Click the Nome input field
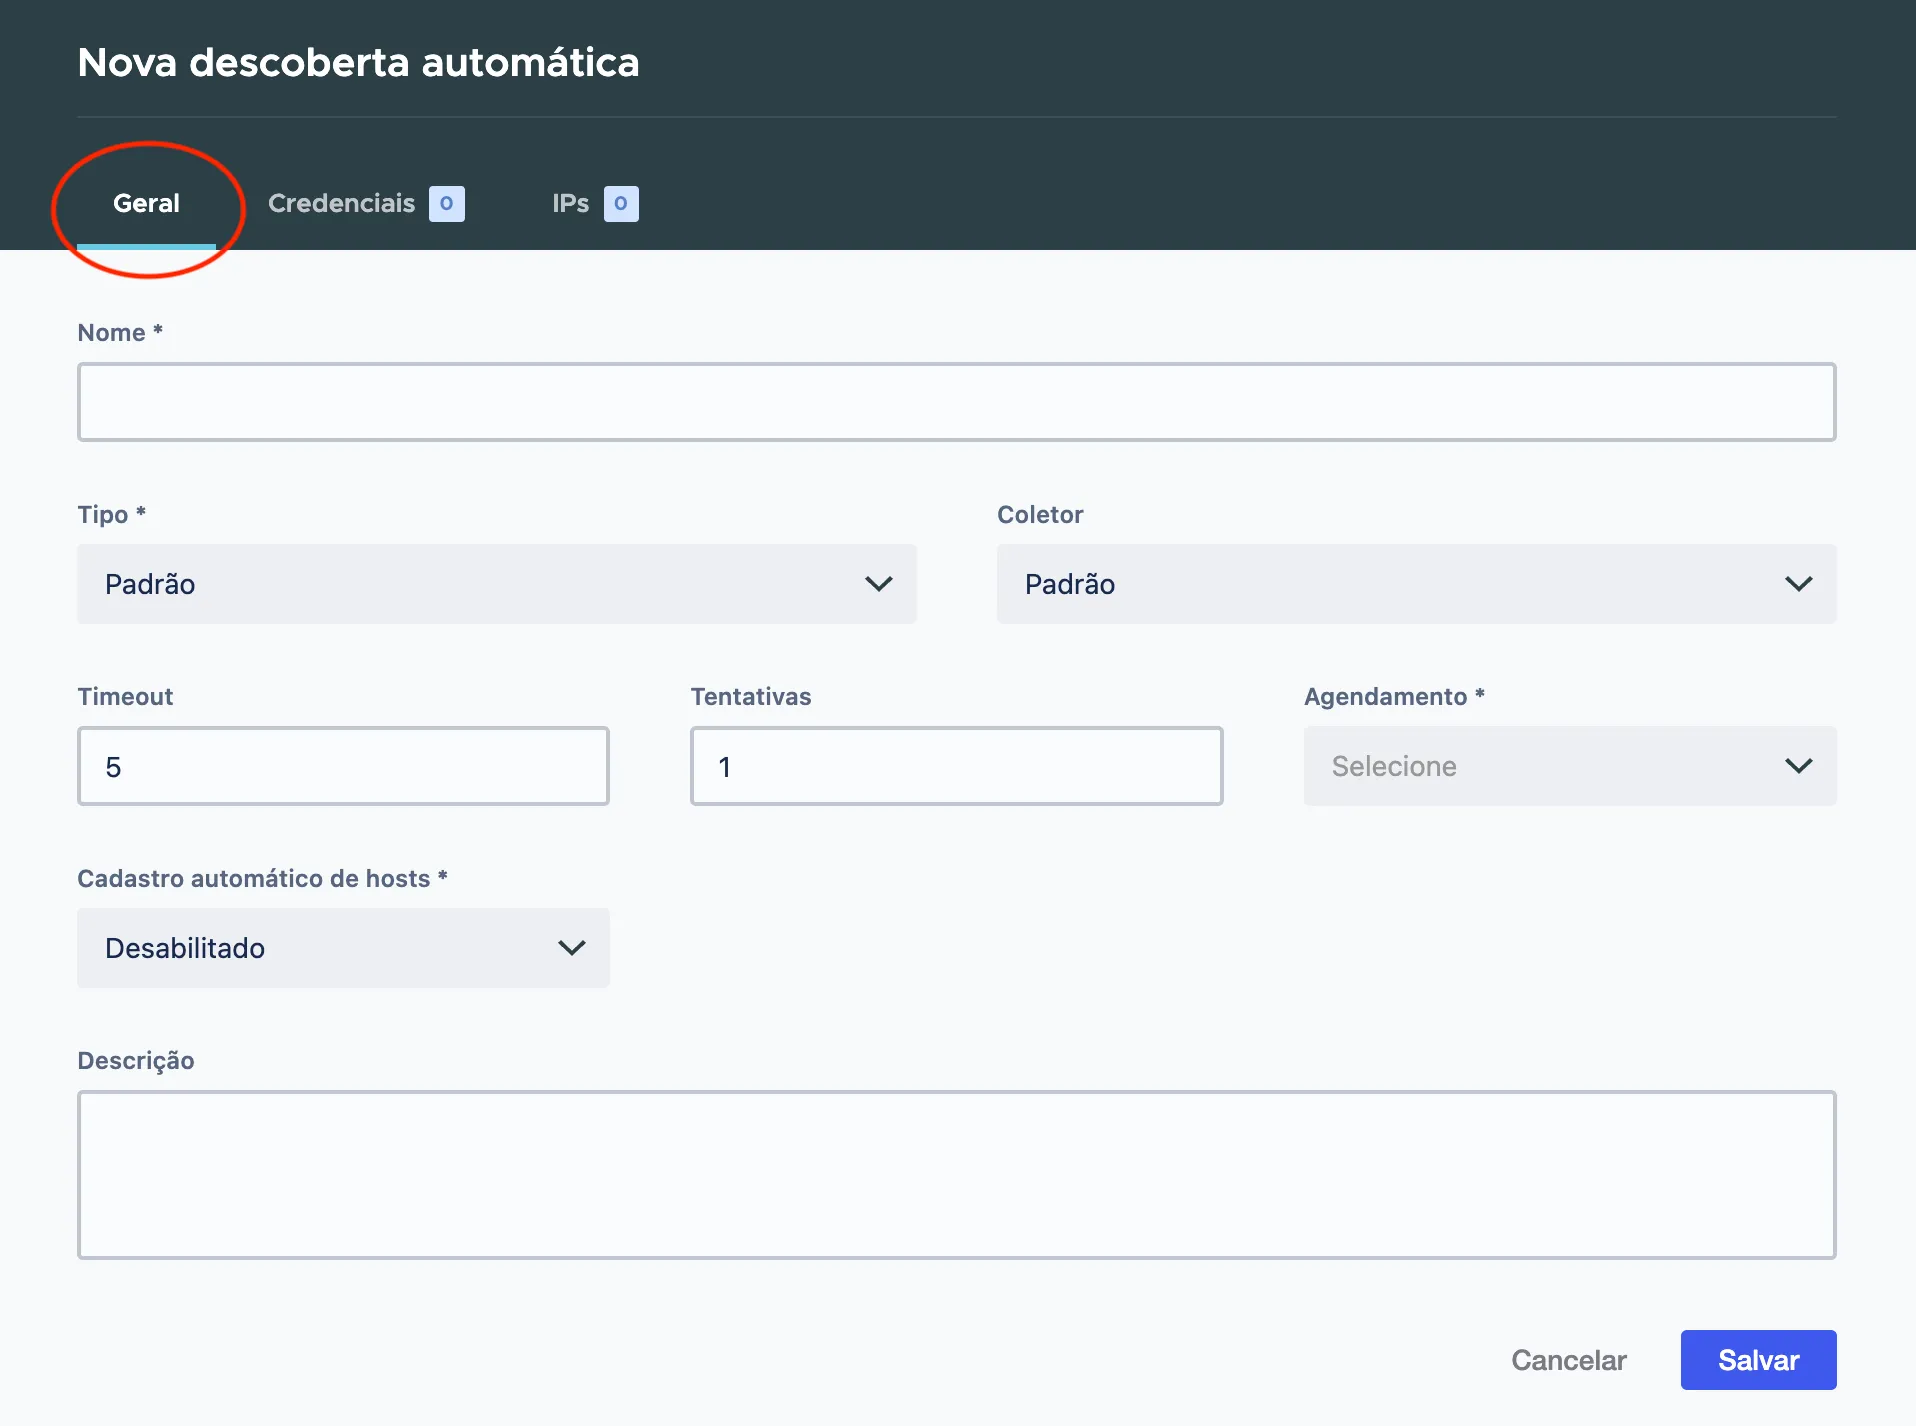Screen dimensions: 1916x1426 pos(956,402)
